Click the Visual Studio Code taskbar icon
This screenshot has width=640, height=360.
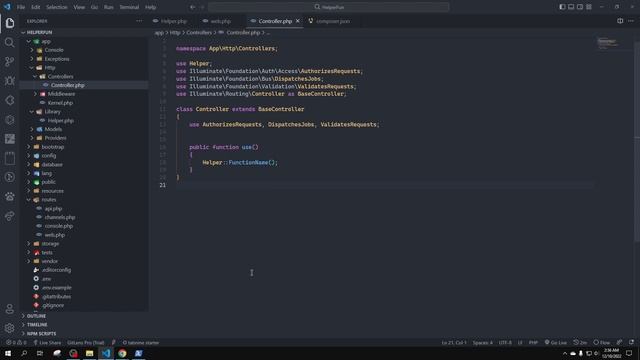coord(106,353)
